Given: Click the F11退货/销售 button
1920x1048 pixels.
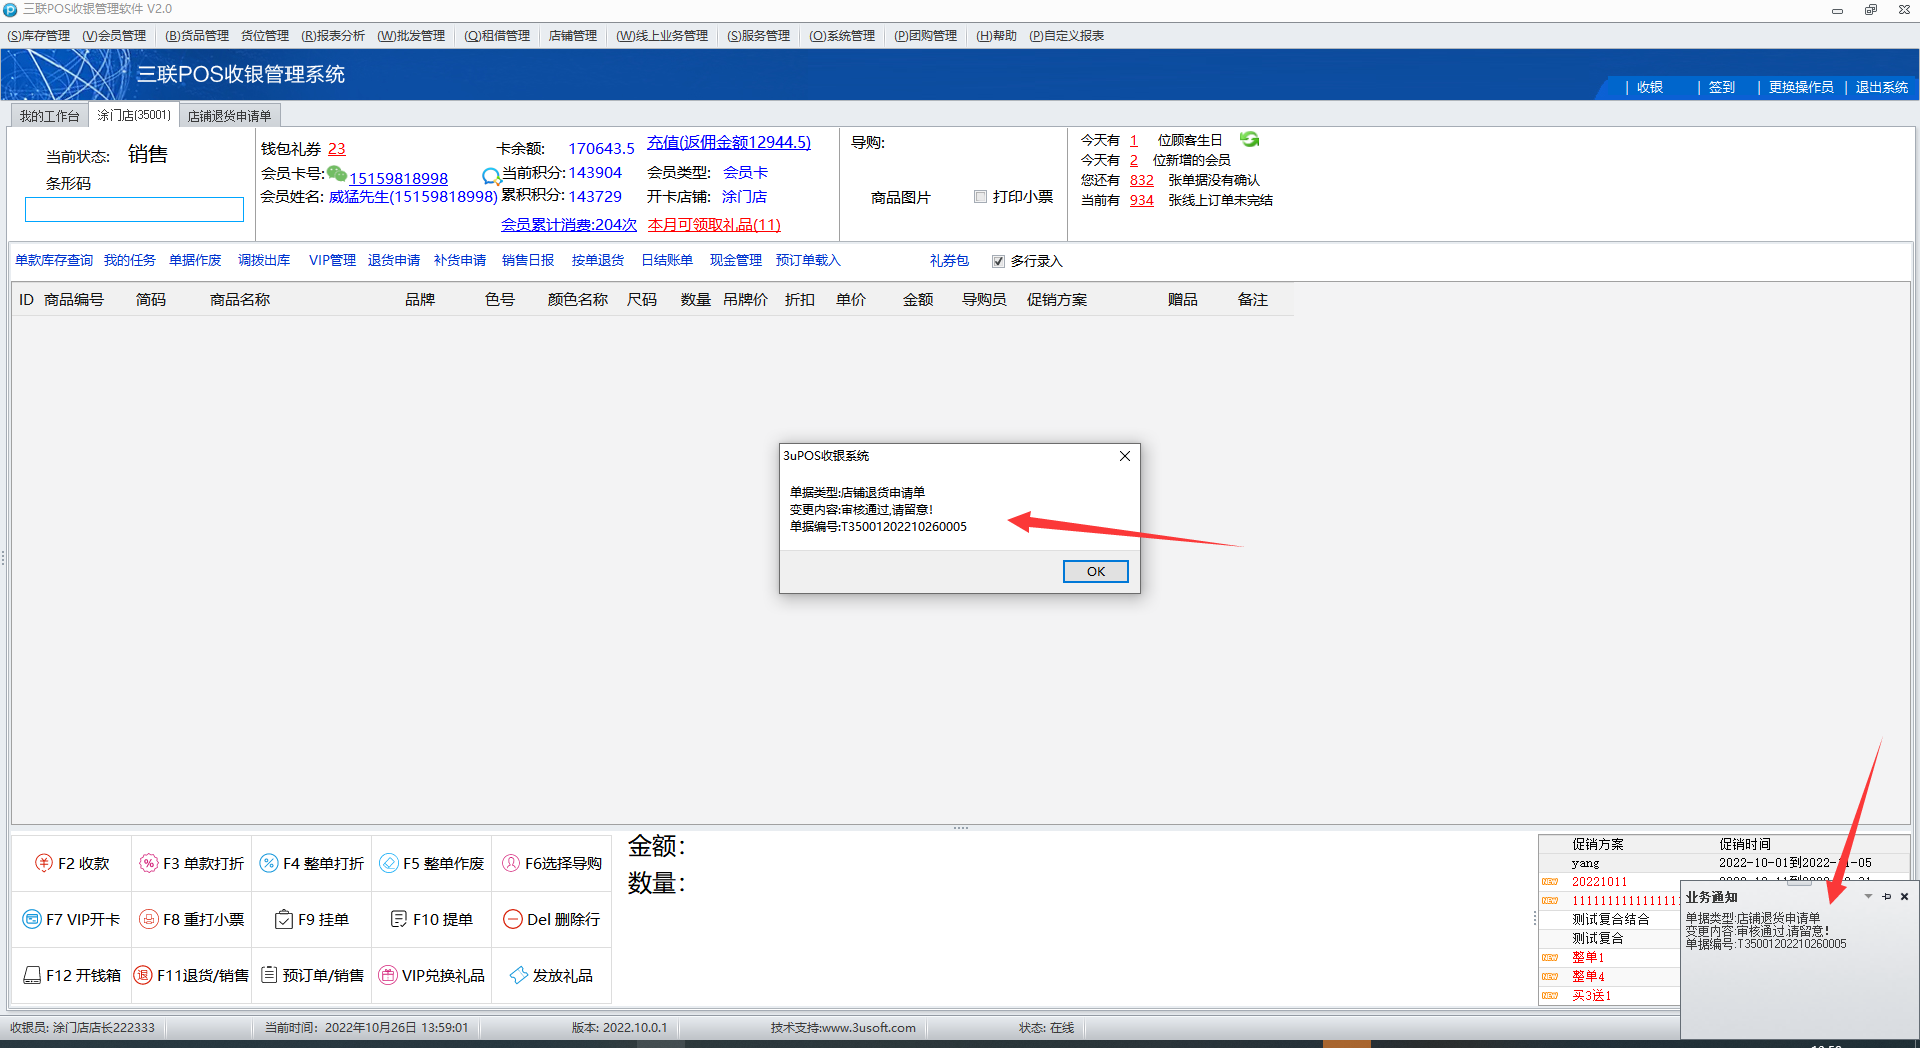Looking at the screenshot, I should coord(192,975).
